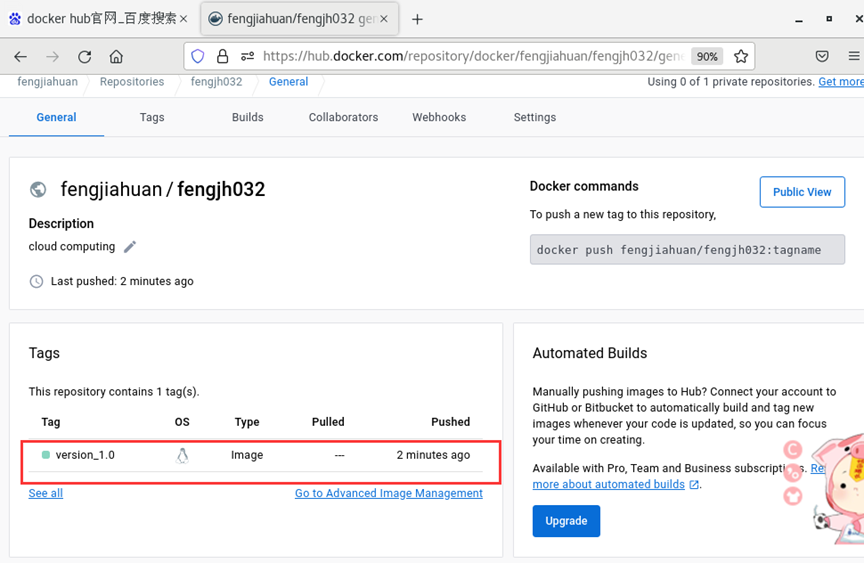
Task: Edit description with the pencil icon
Action: tap(129, 247)
